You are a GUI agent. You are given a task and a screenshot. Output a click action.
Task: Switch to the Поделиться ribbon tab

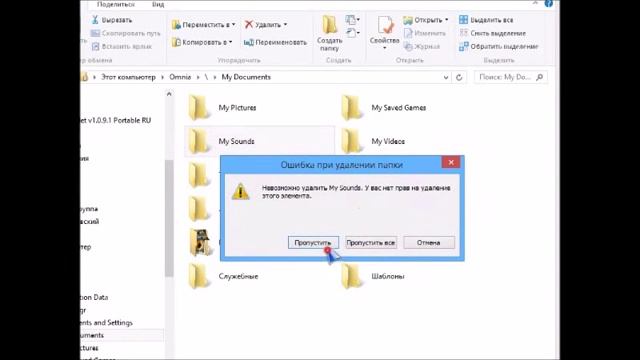click(x=116, y=4)
